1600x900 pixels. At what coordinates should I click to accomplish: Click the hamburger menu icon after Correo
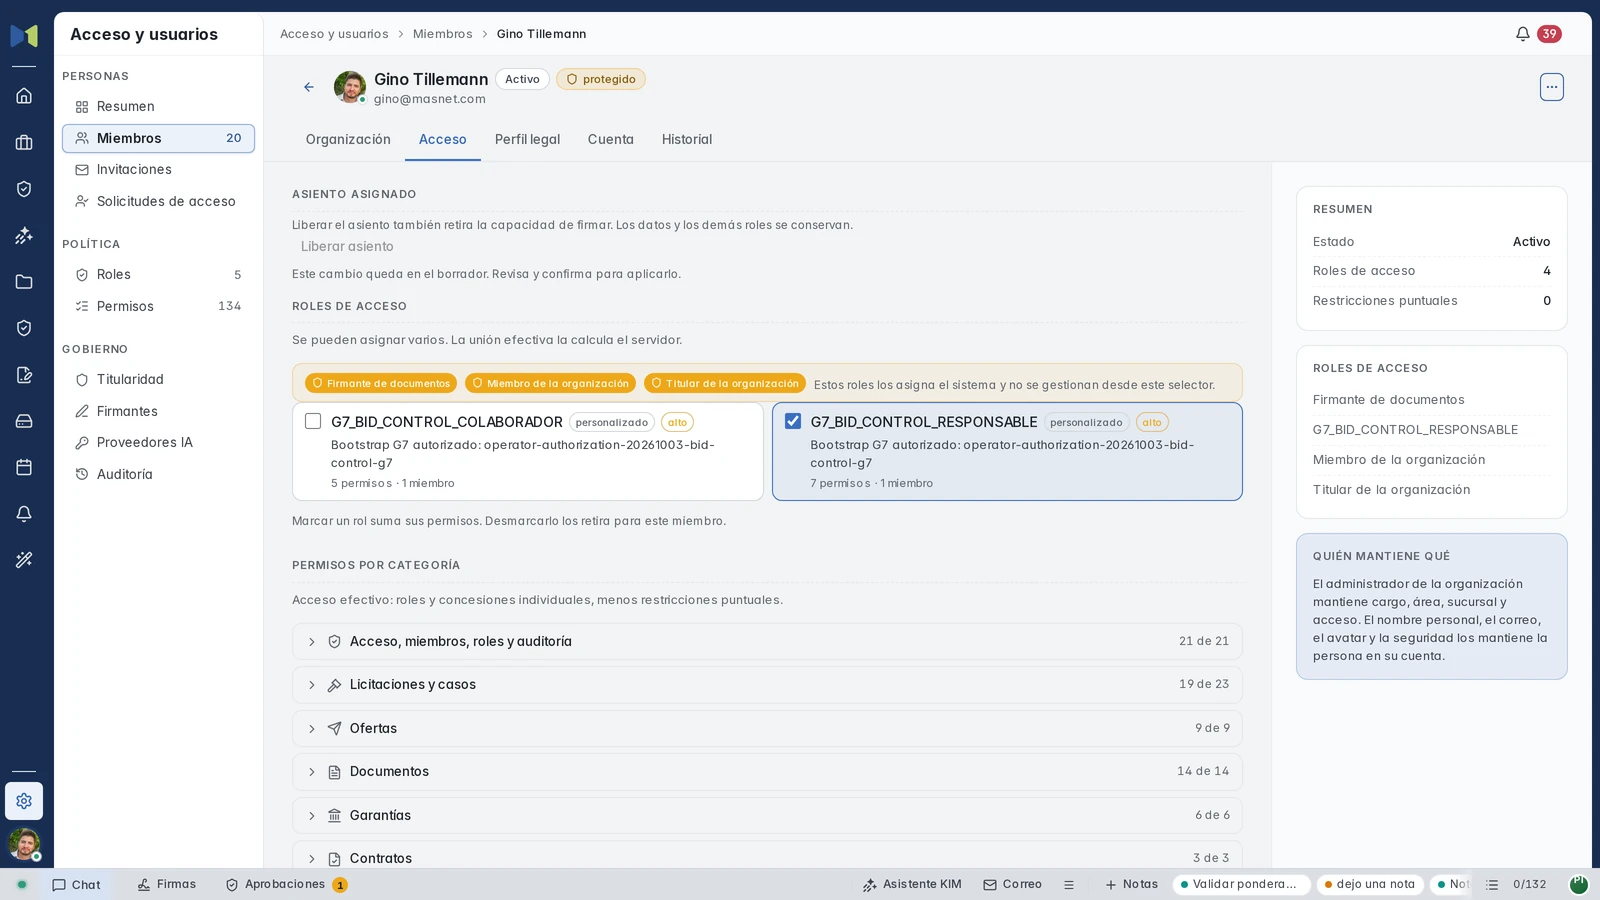tap(1069, 885)
